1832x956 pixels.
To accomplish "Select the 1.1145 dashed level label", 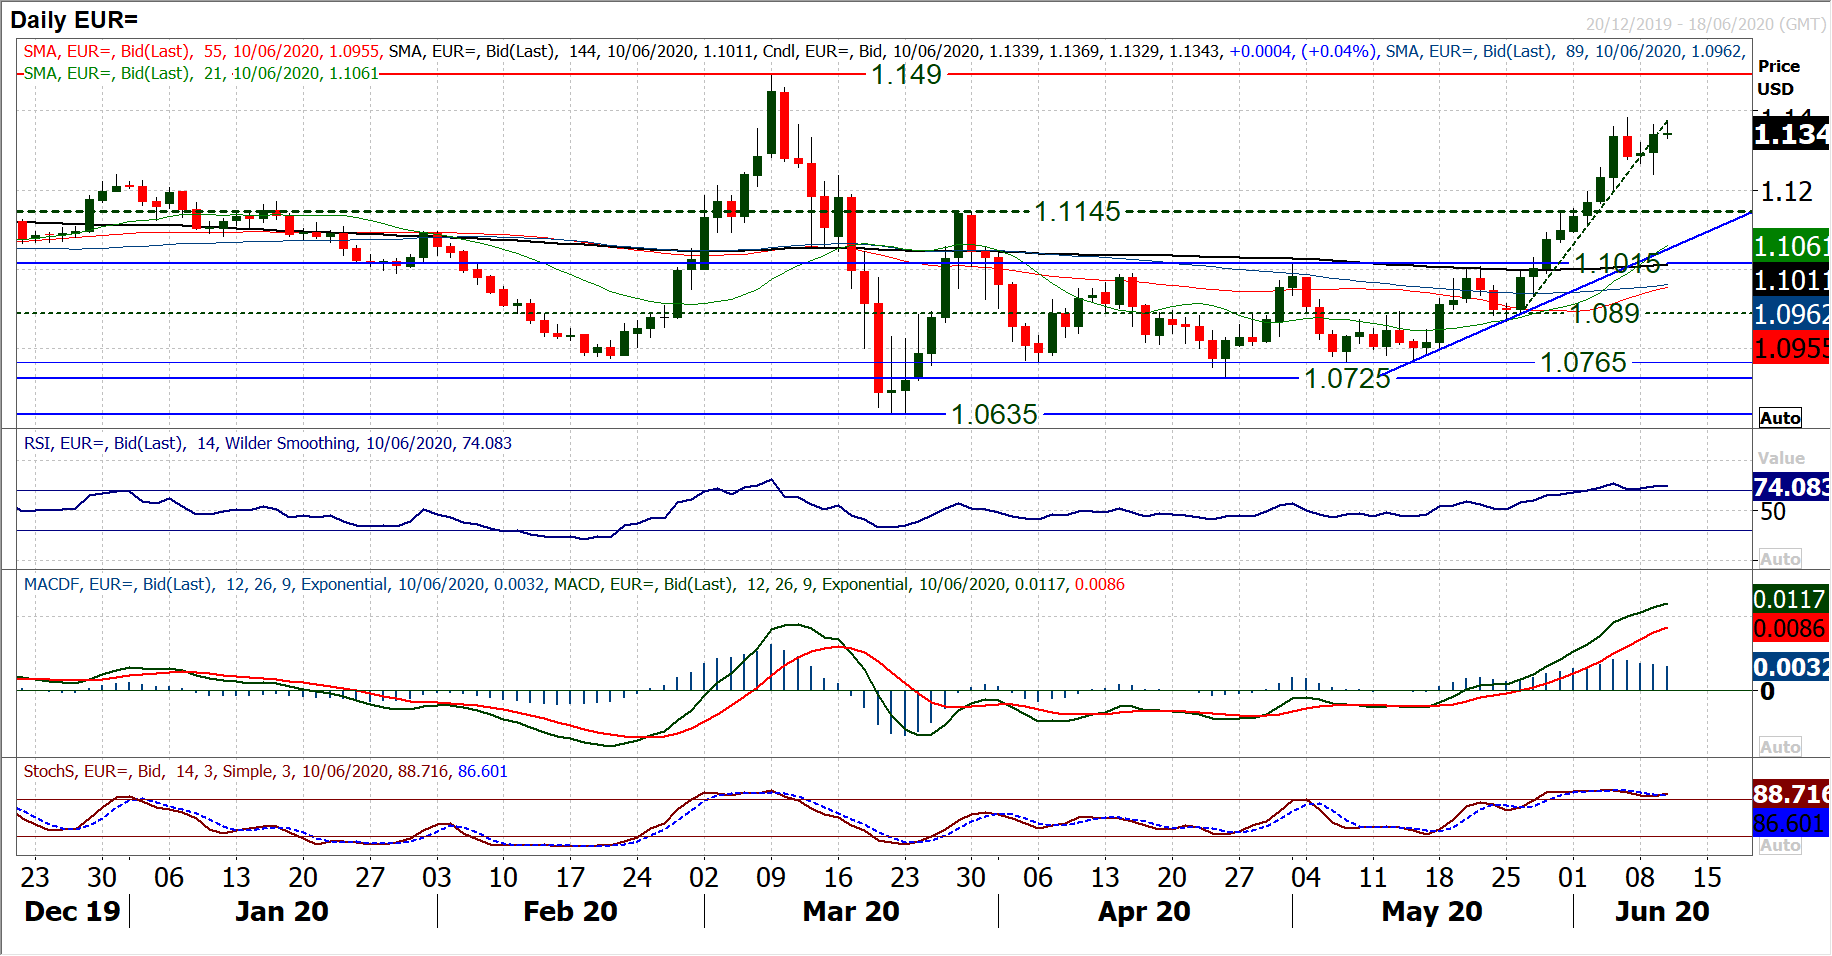I will (1077, 212).
